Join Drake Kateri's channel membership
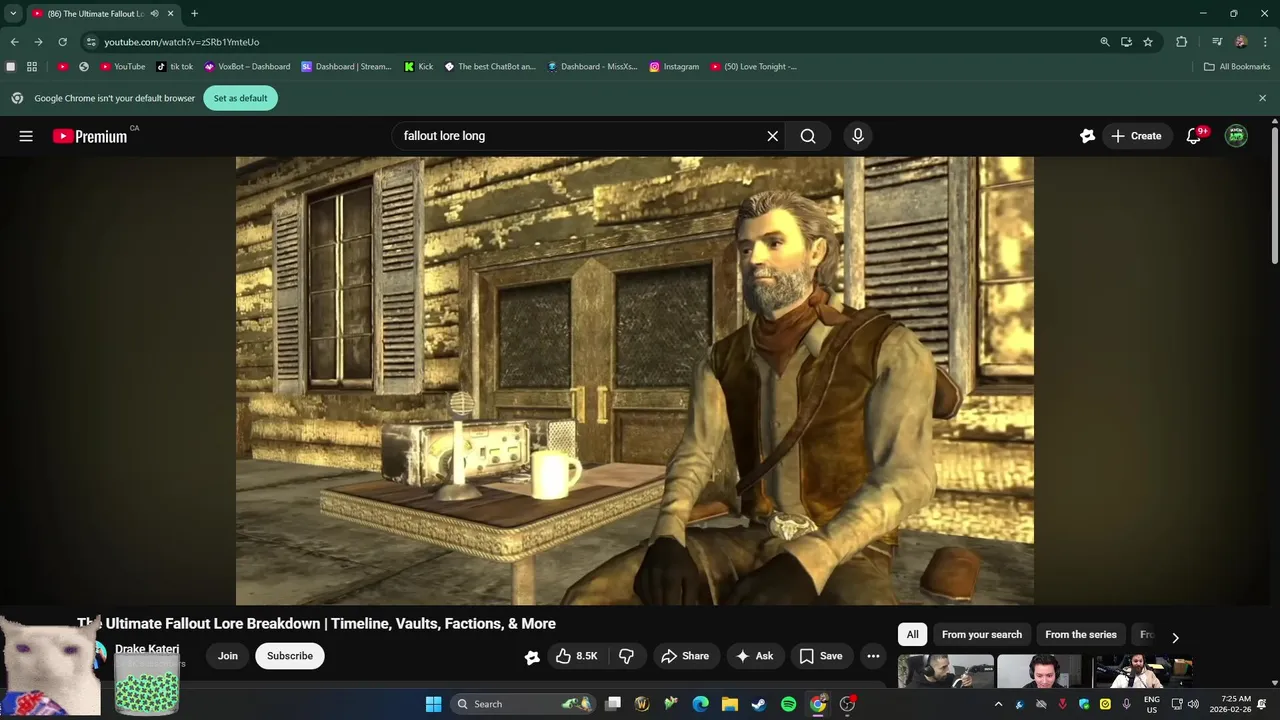 coord(228,656)
